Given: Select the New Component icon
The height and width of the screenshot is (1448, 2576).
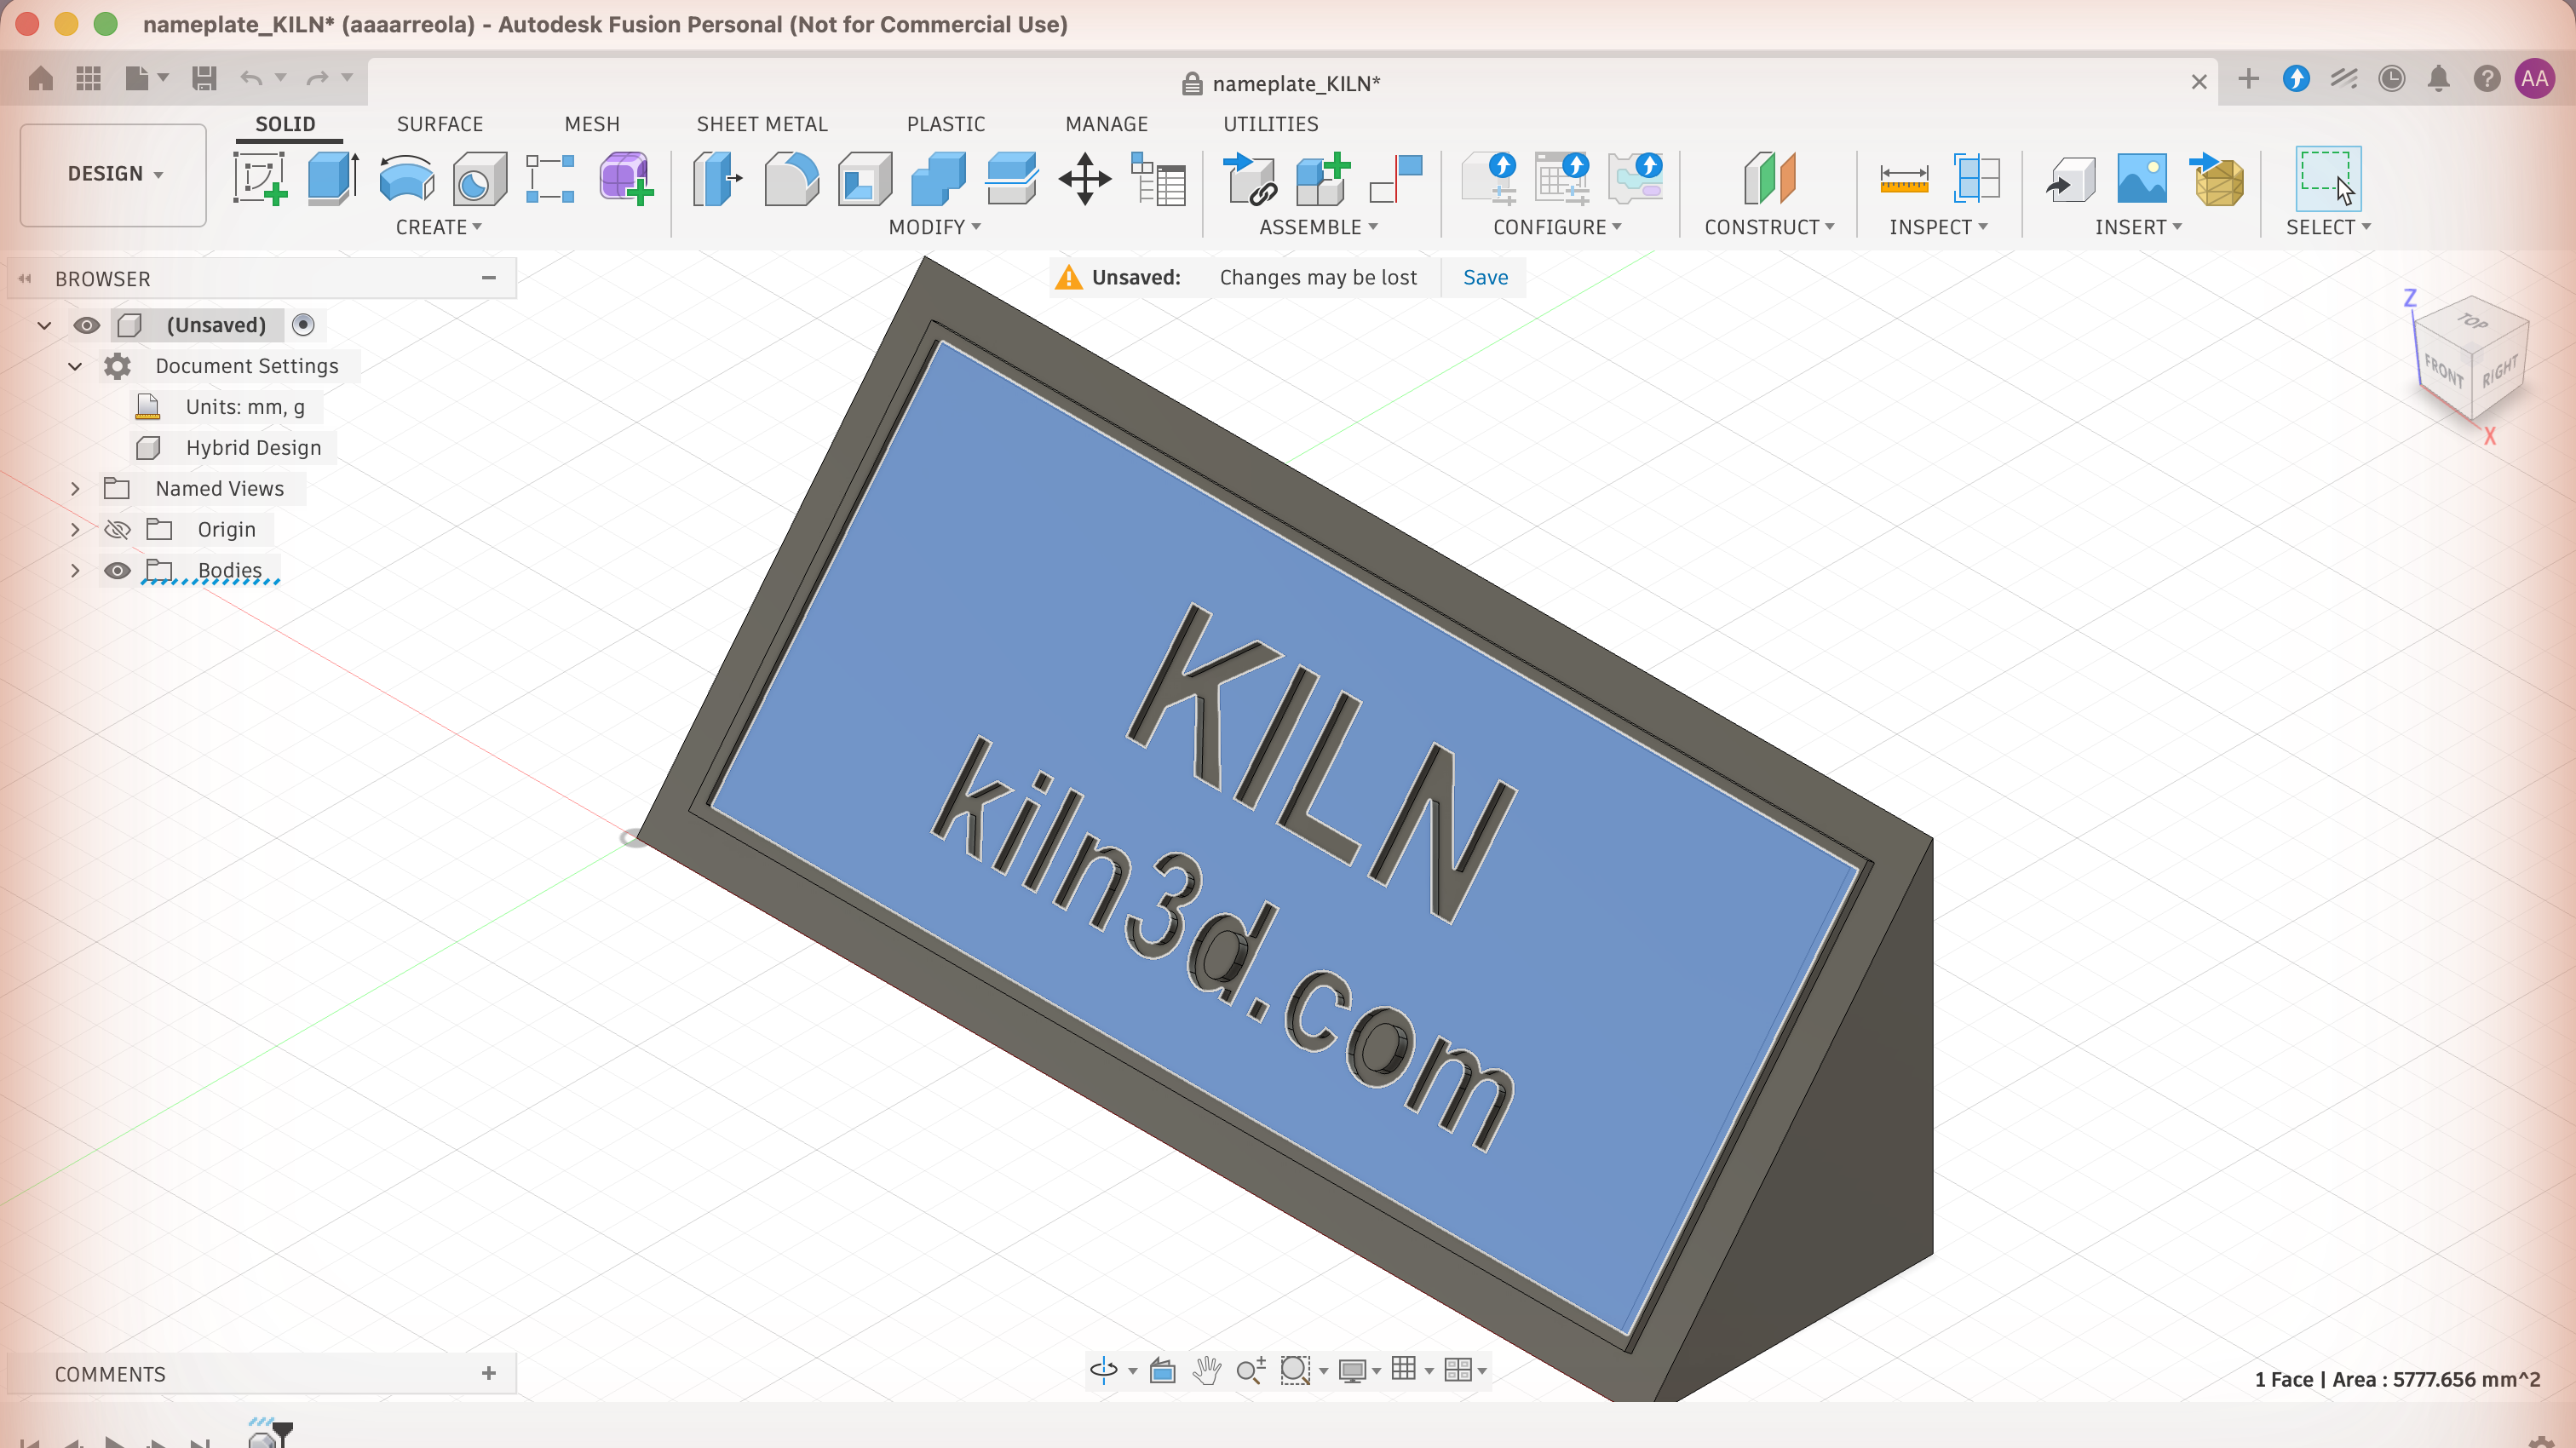Looking at the screenshot, I should click(1323, 179).
